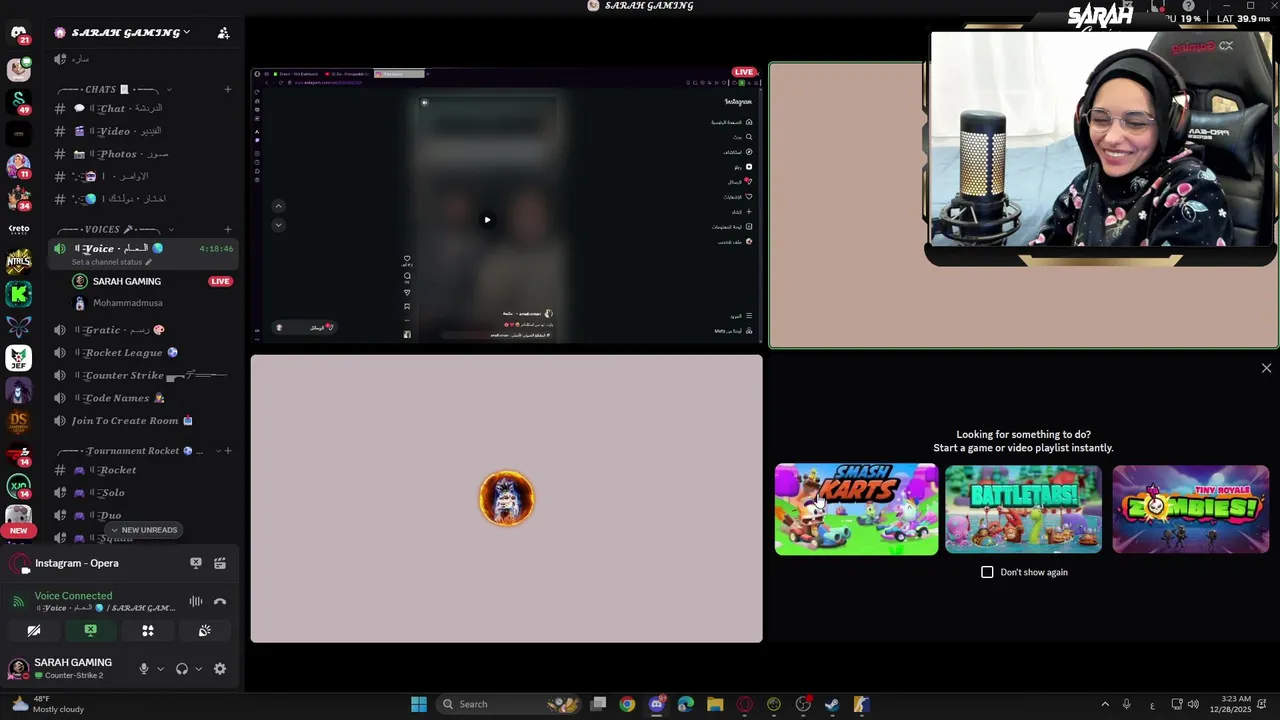
Task: Open the soundboard button
Action: coord(205,631)
